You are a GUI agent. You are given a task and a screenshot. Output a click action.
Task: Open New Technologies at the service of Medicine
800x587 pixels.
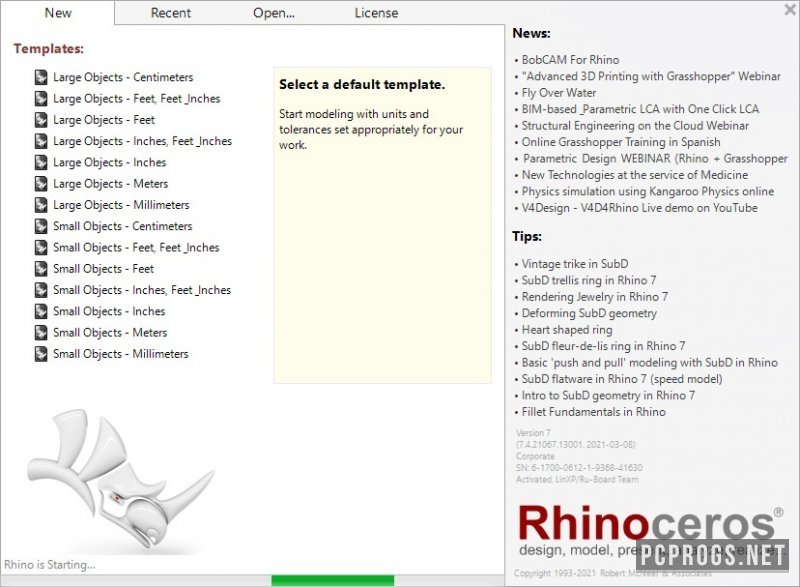pos(635,175)
